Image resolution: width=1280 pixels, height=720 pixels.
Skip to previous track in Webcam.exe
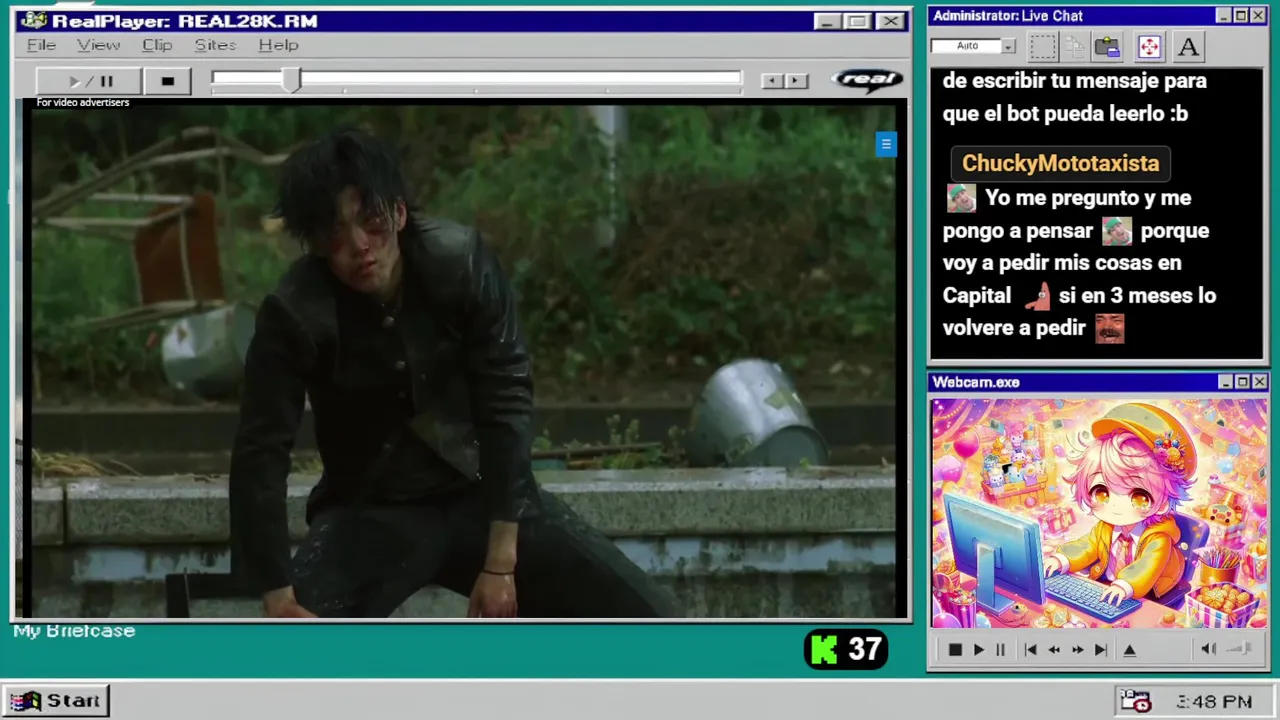point(1030,650)
